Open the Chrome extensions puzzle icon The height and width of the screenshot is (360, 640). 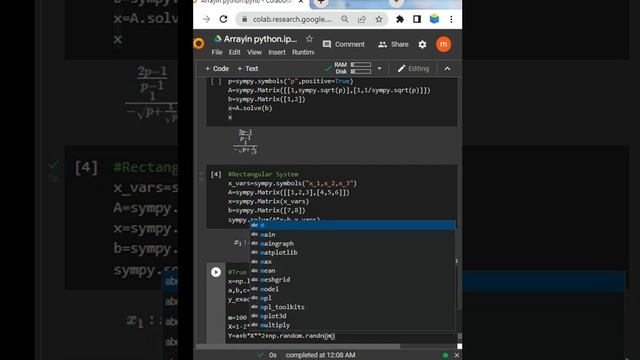pyautogui.click(x=400, y=19)
